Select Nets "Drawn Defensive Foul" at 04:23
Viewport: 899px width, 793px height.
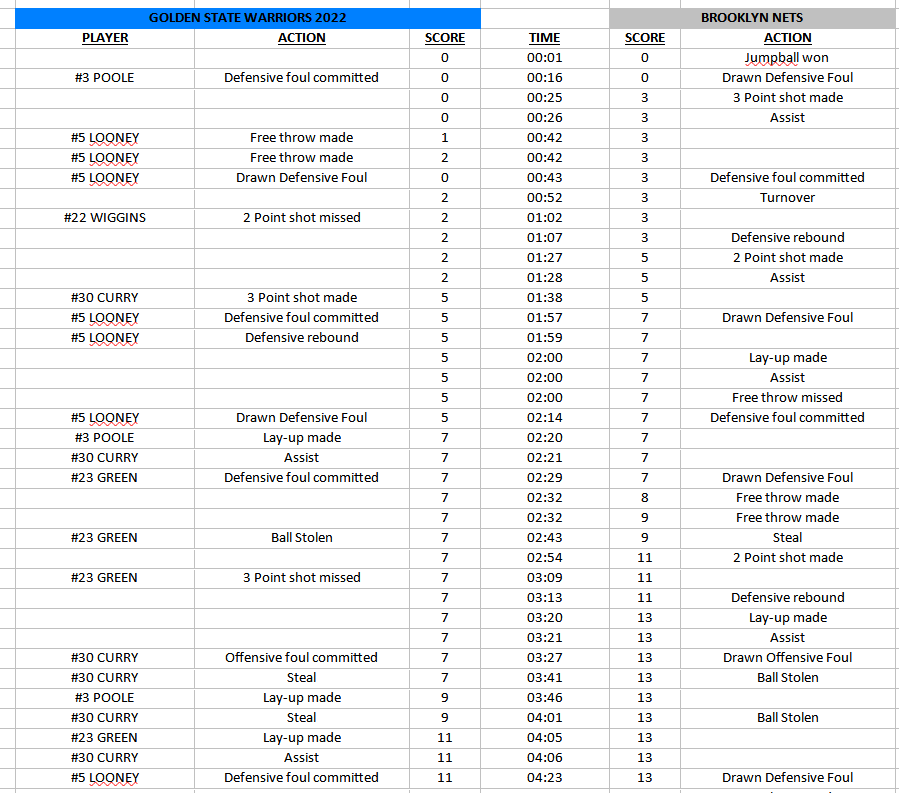[788, 778]
